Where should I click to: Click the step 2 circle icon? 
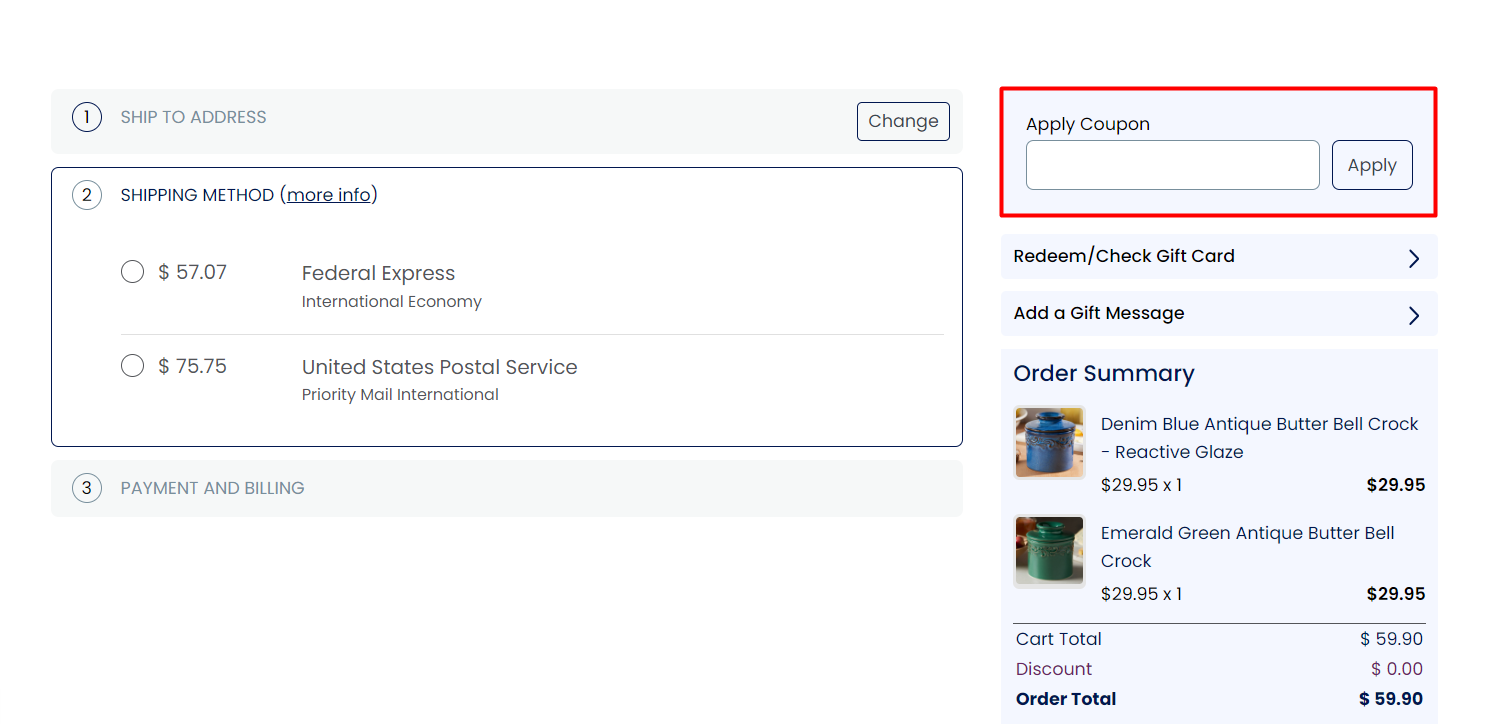click(x=87, y=195)
